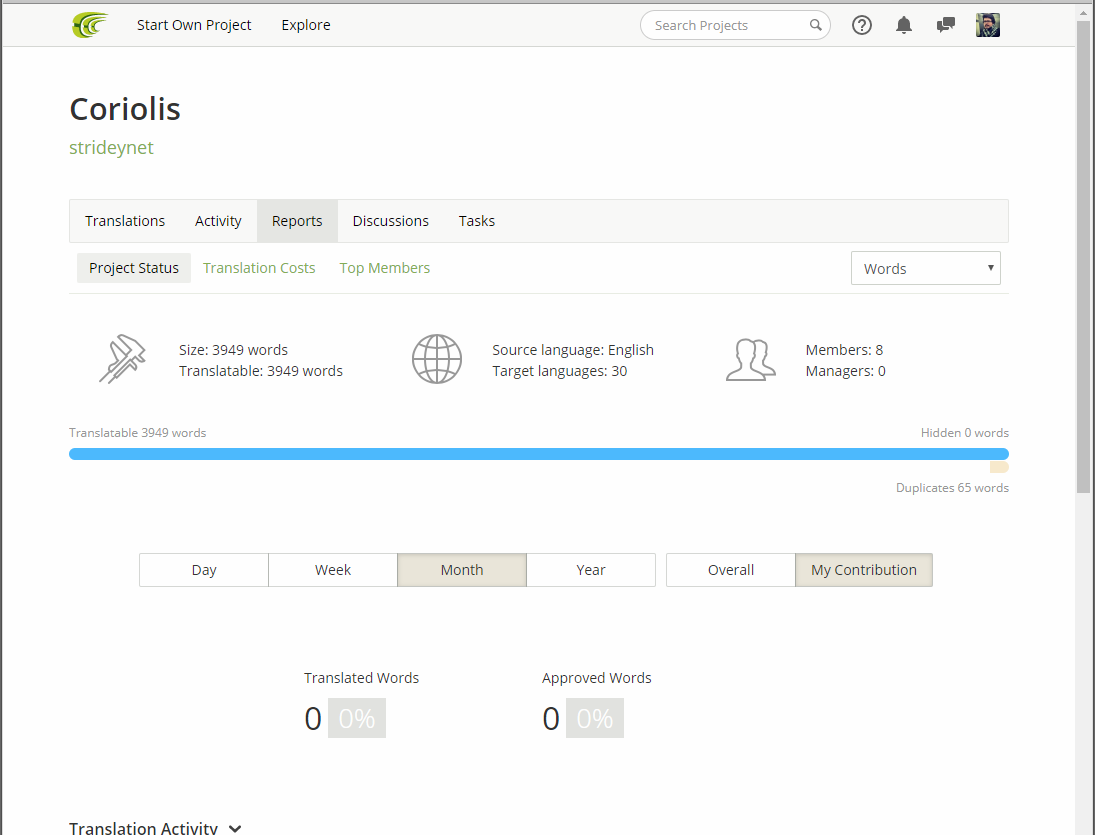Click the members people icon

751,360
